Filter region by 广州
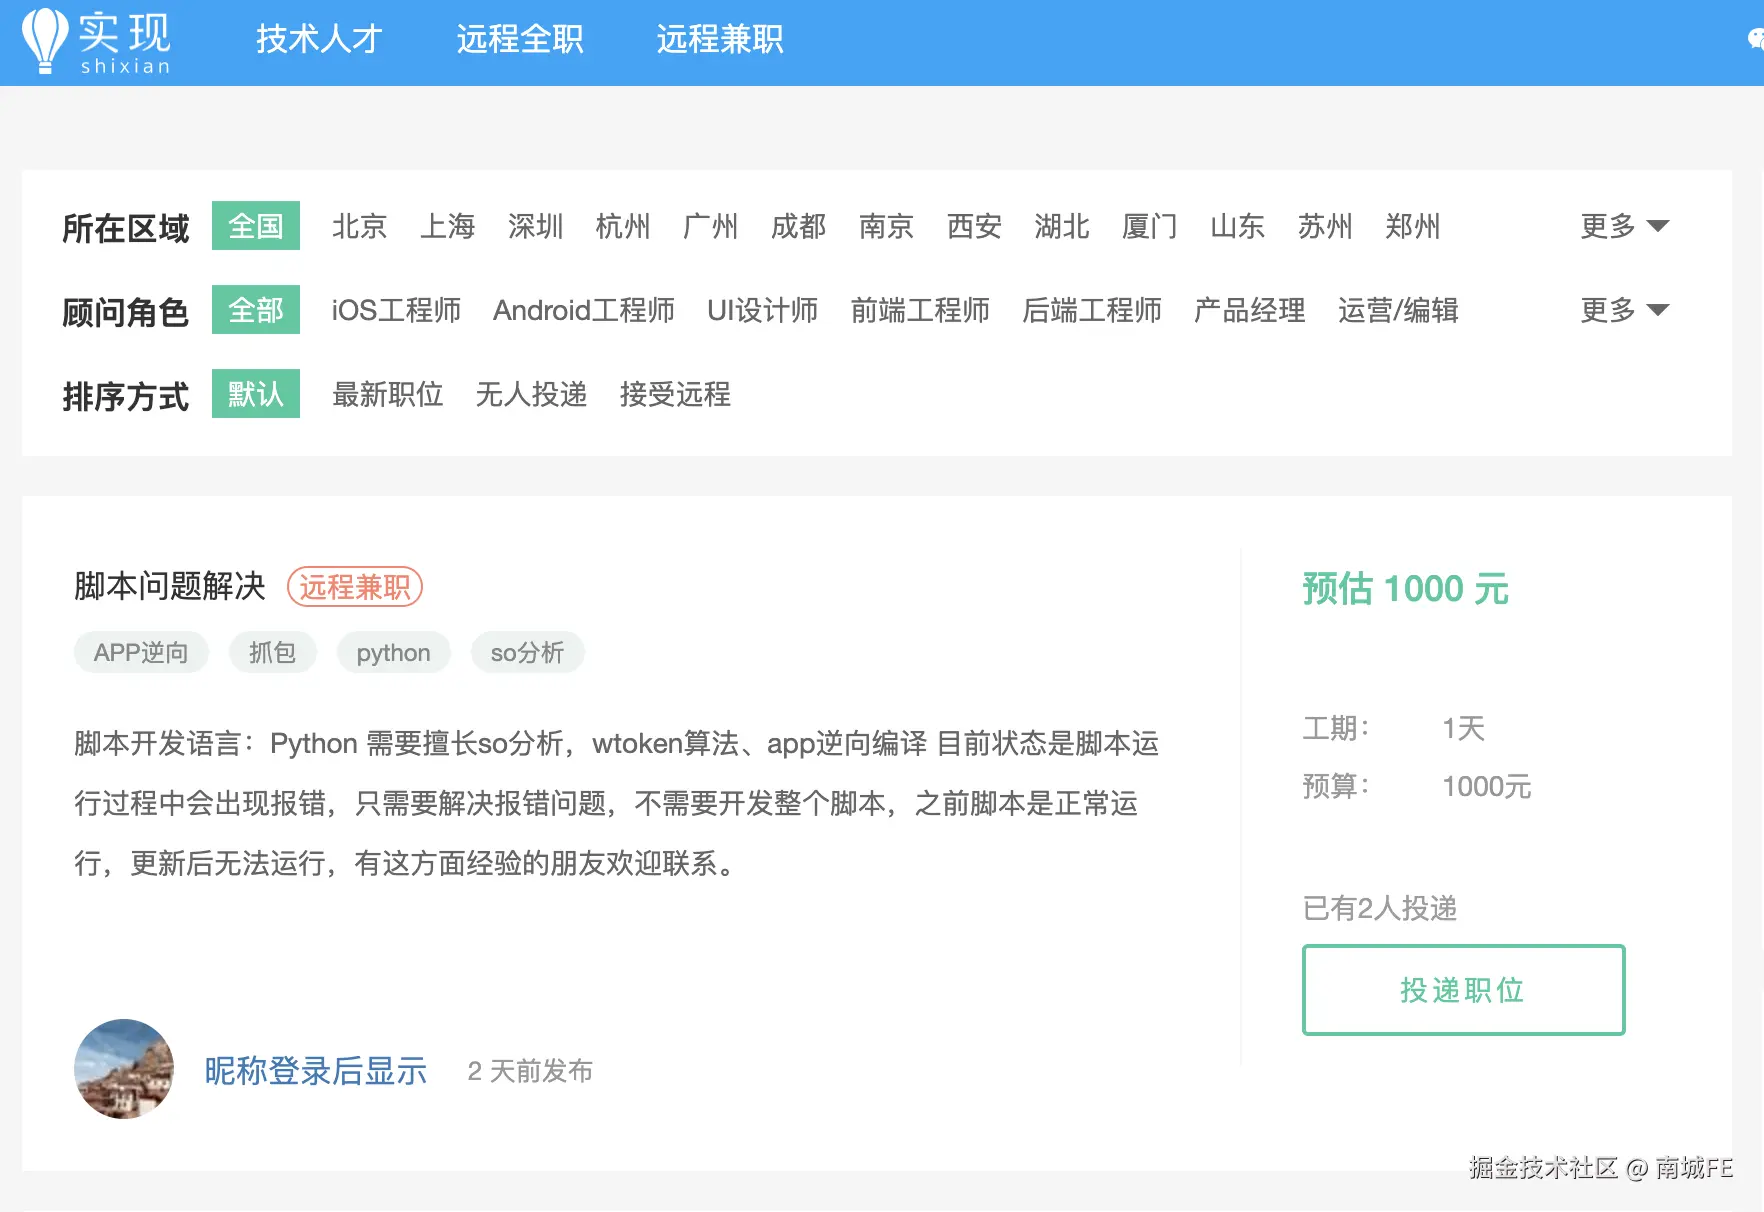 [x=710, y=227]
